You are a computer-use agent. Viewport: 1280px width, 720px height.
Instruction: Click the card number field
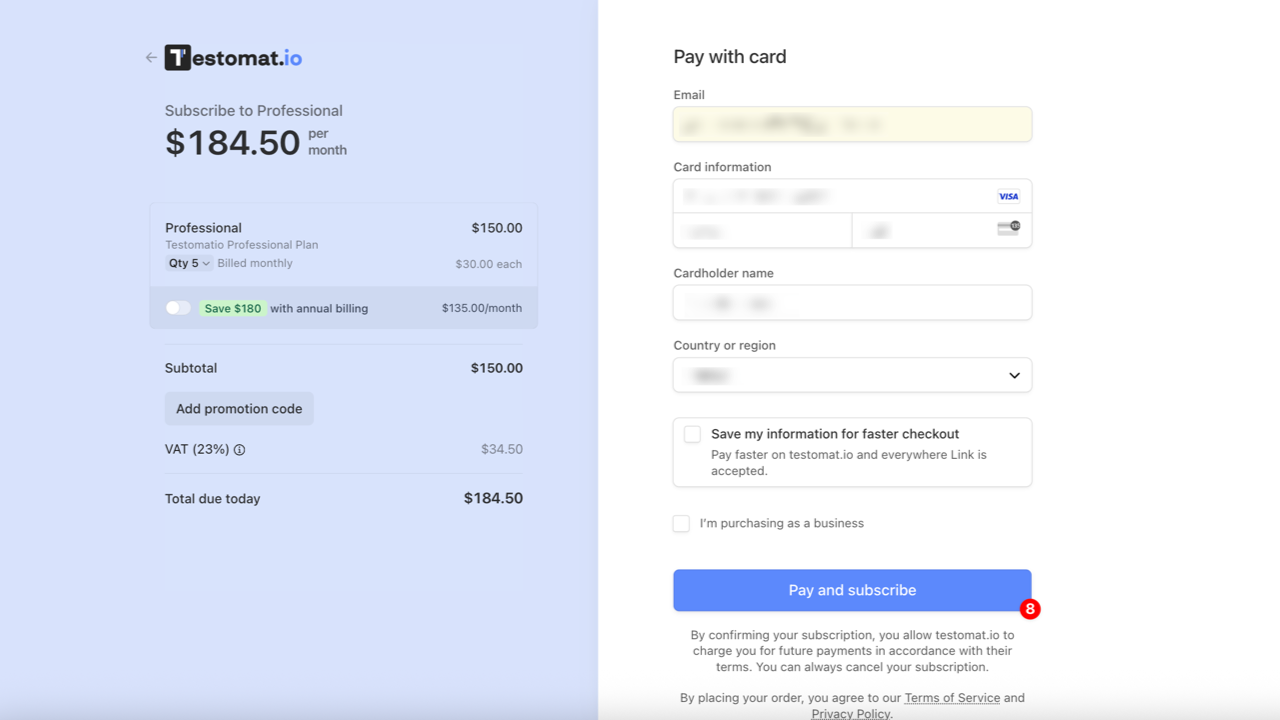(820, 196)
